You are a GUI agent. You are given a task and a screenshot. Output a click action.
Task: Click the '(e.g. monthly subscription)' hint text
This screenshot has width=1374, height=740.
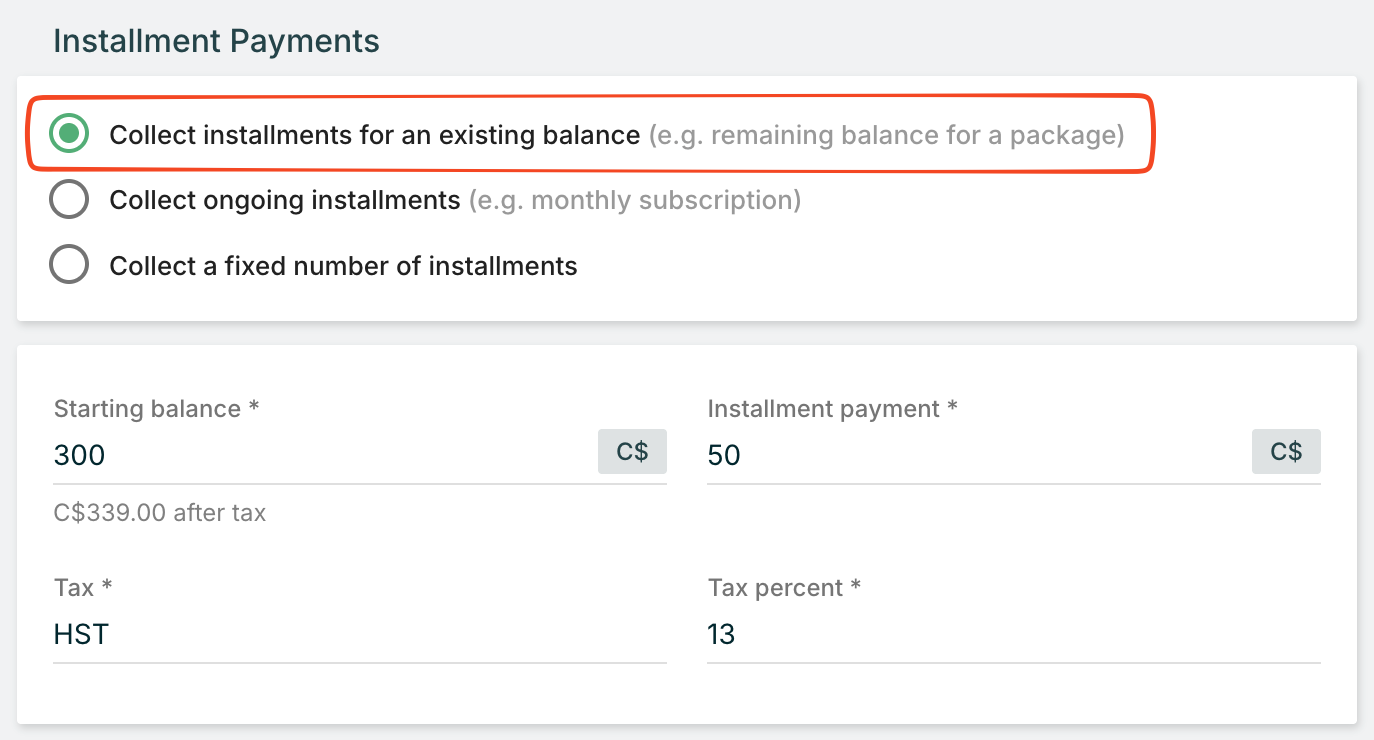coord(635,200)
